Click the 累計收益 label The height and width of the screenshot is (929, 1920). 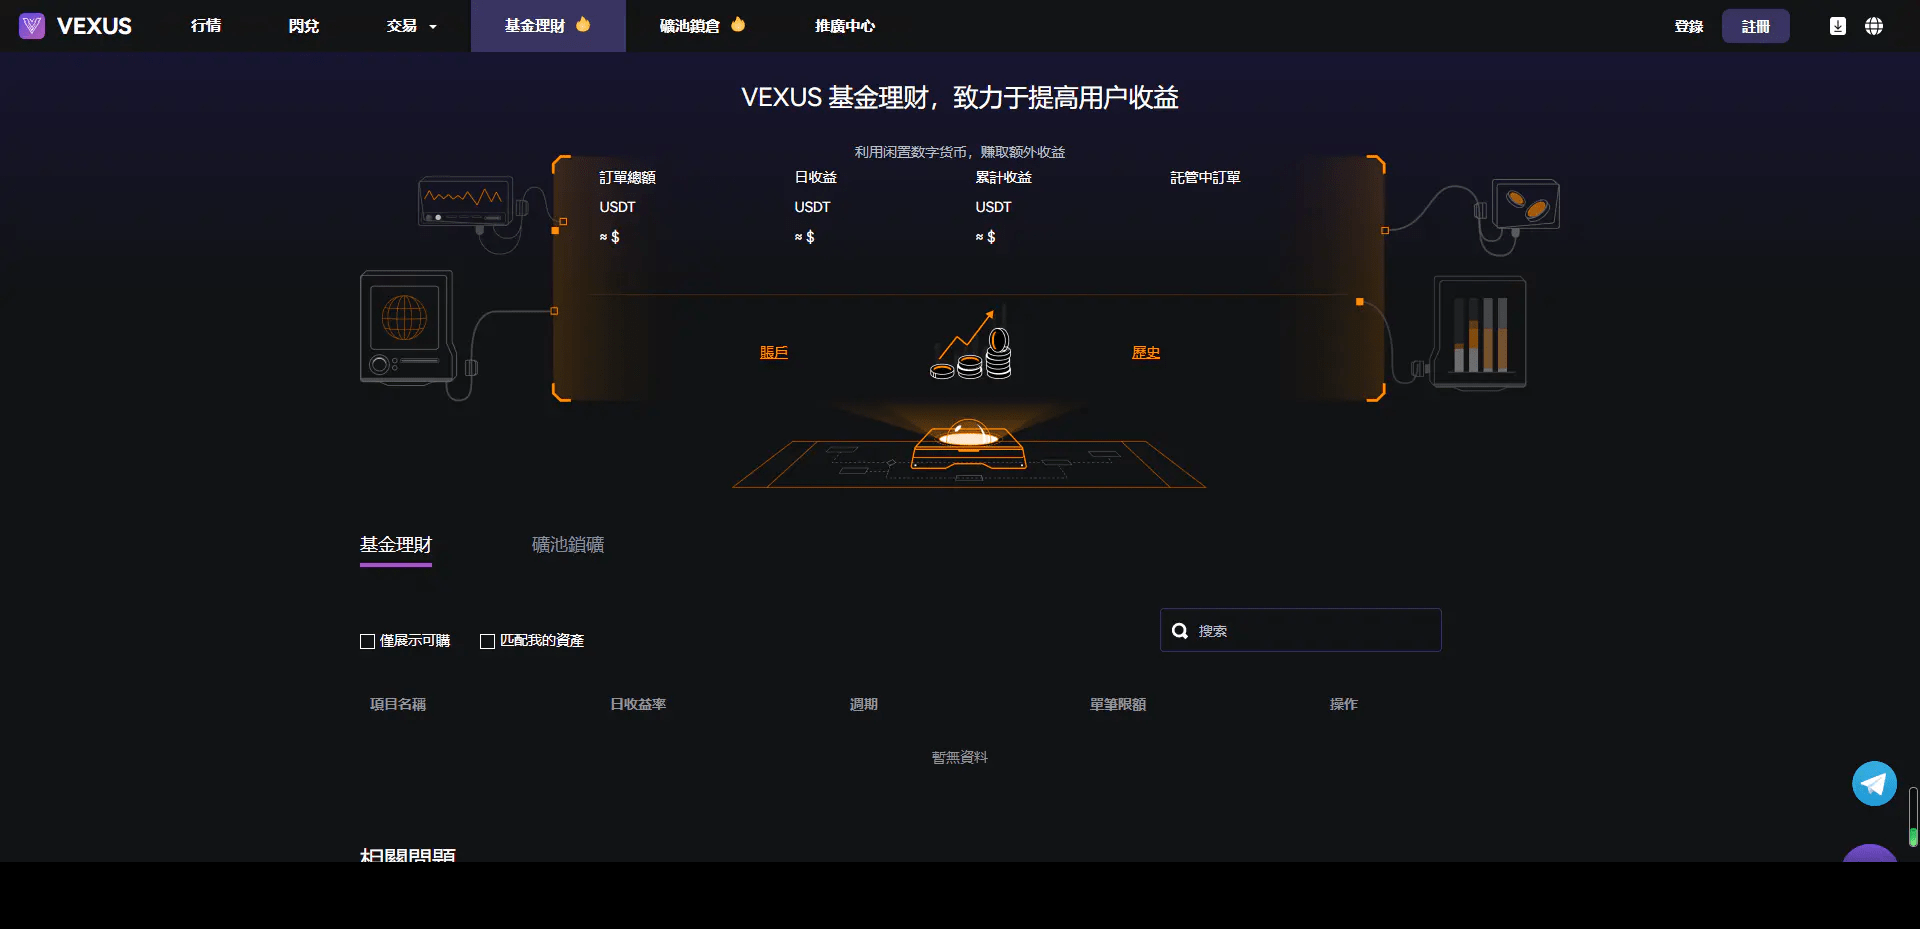click(x=1004, y=177)
